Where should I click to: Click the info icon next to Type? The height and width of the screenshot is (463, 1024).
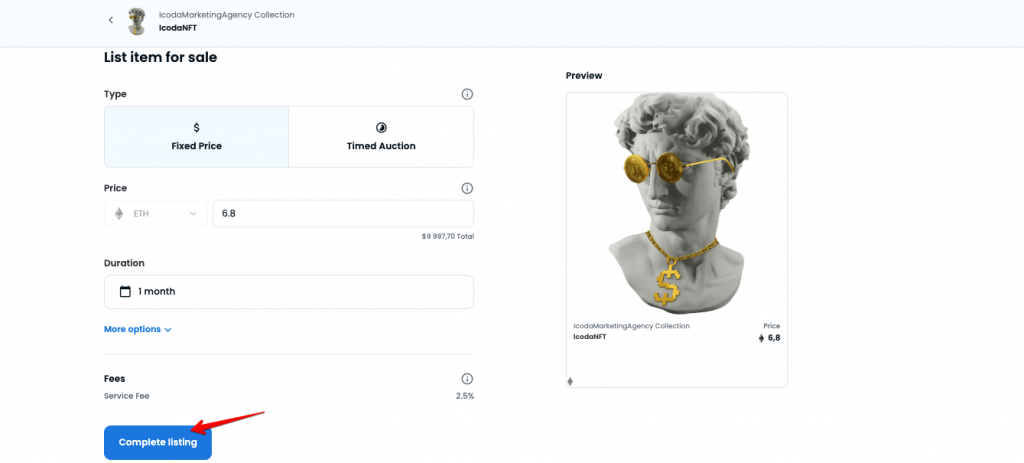(x=467, y=94)
